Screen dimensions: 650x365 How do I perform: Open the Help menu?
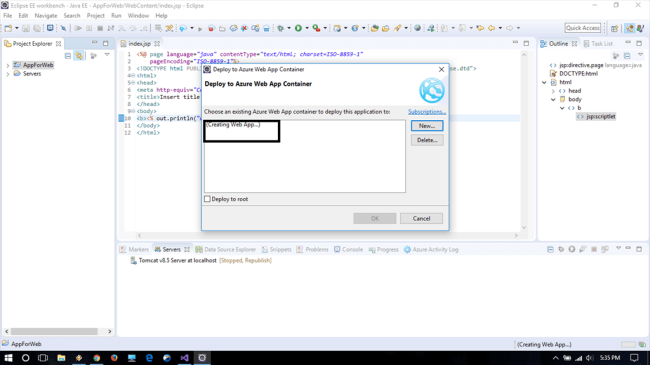click(161, 16)
